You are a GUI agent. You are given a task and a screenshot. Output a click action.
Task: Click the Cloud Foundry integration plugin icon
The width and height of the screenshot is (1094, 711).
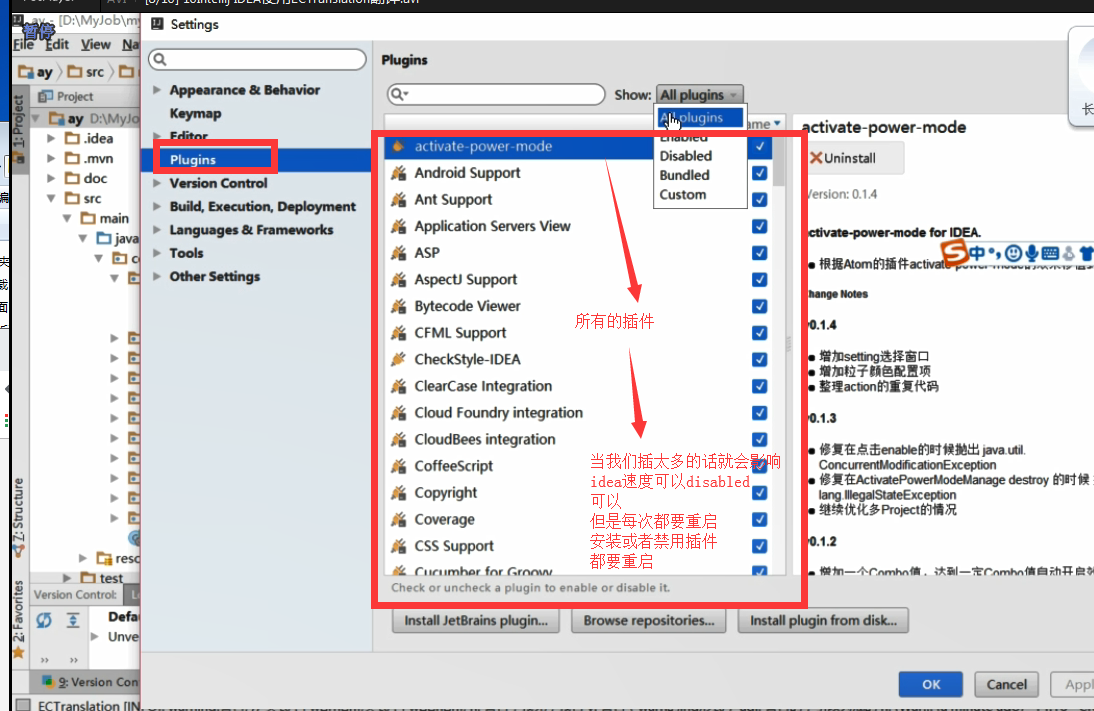click(x=398, y=413)
